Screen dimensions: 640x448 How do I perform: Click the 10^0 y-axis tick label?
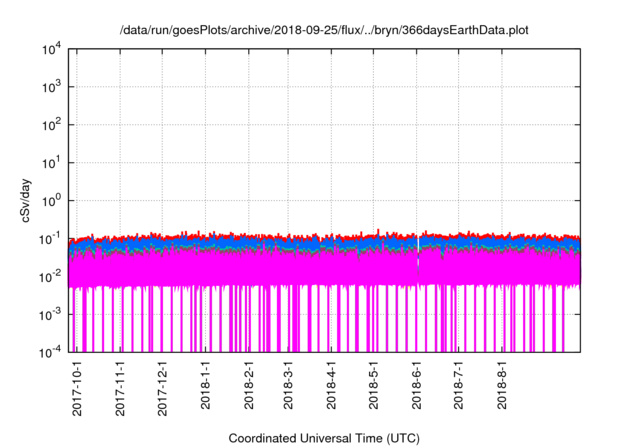click(x=52, y=201)
